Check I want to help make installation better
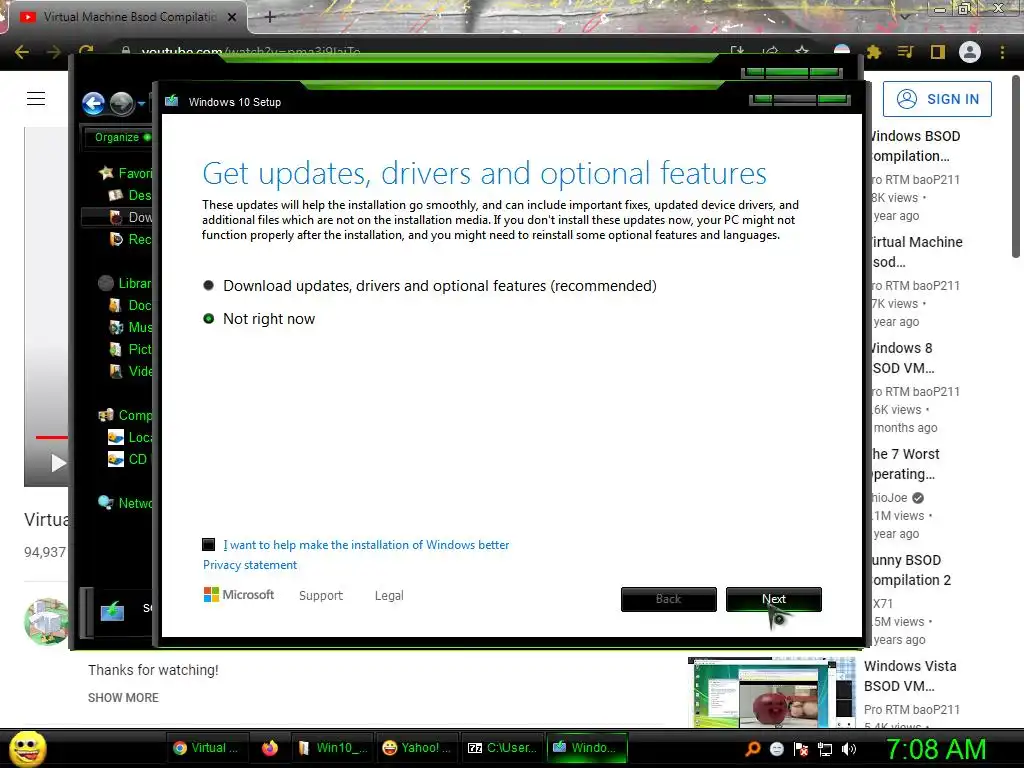This screenshot has width=1024, height=768. [x=209, y=545]
